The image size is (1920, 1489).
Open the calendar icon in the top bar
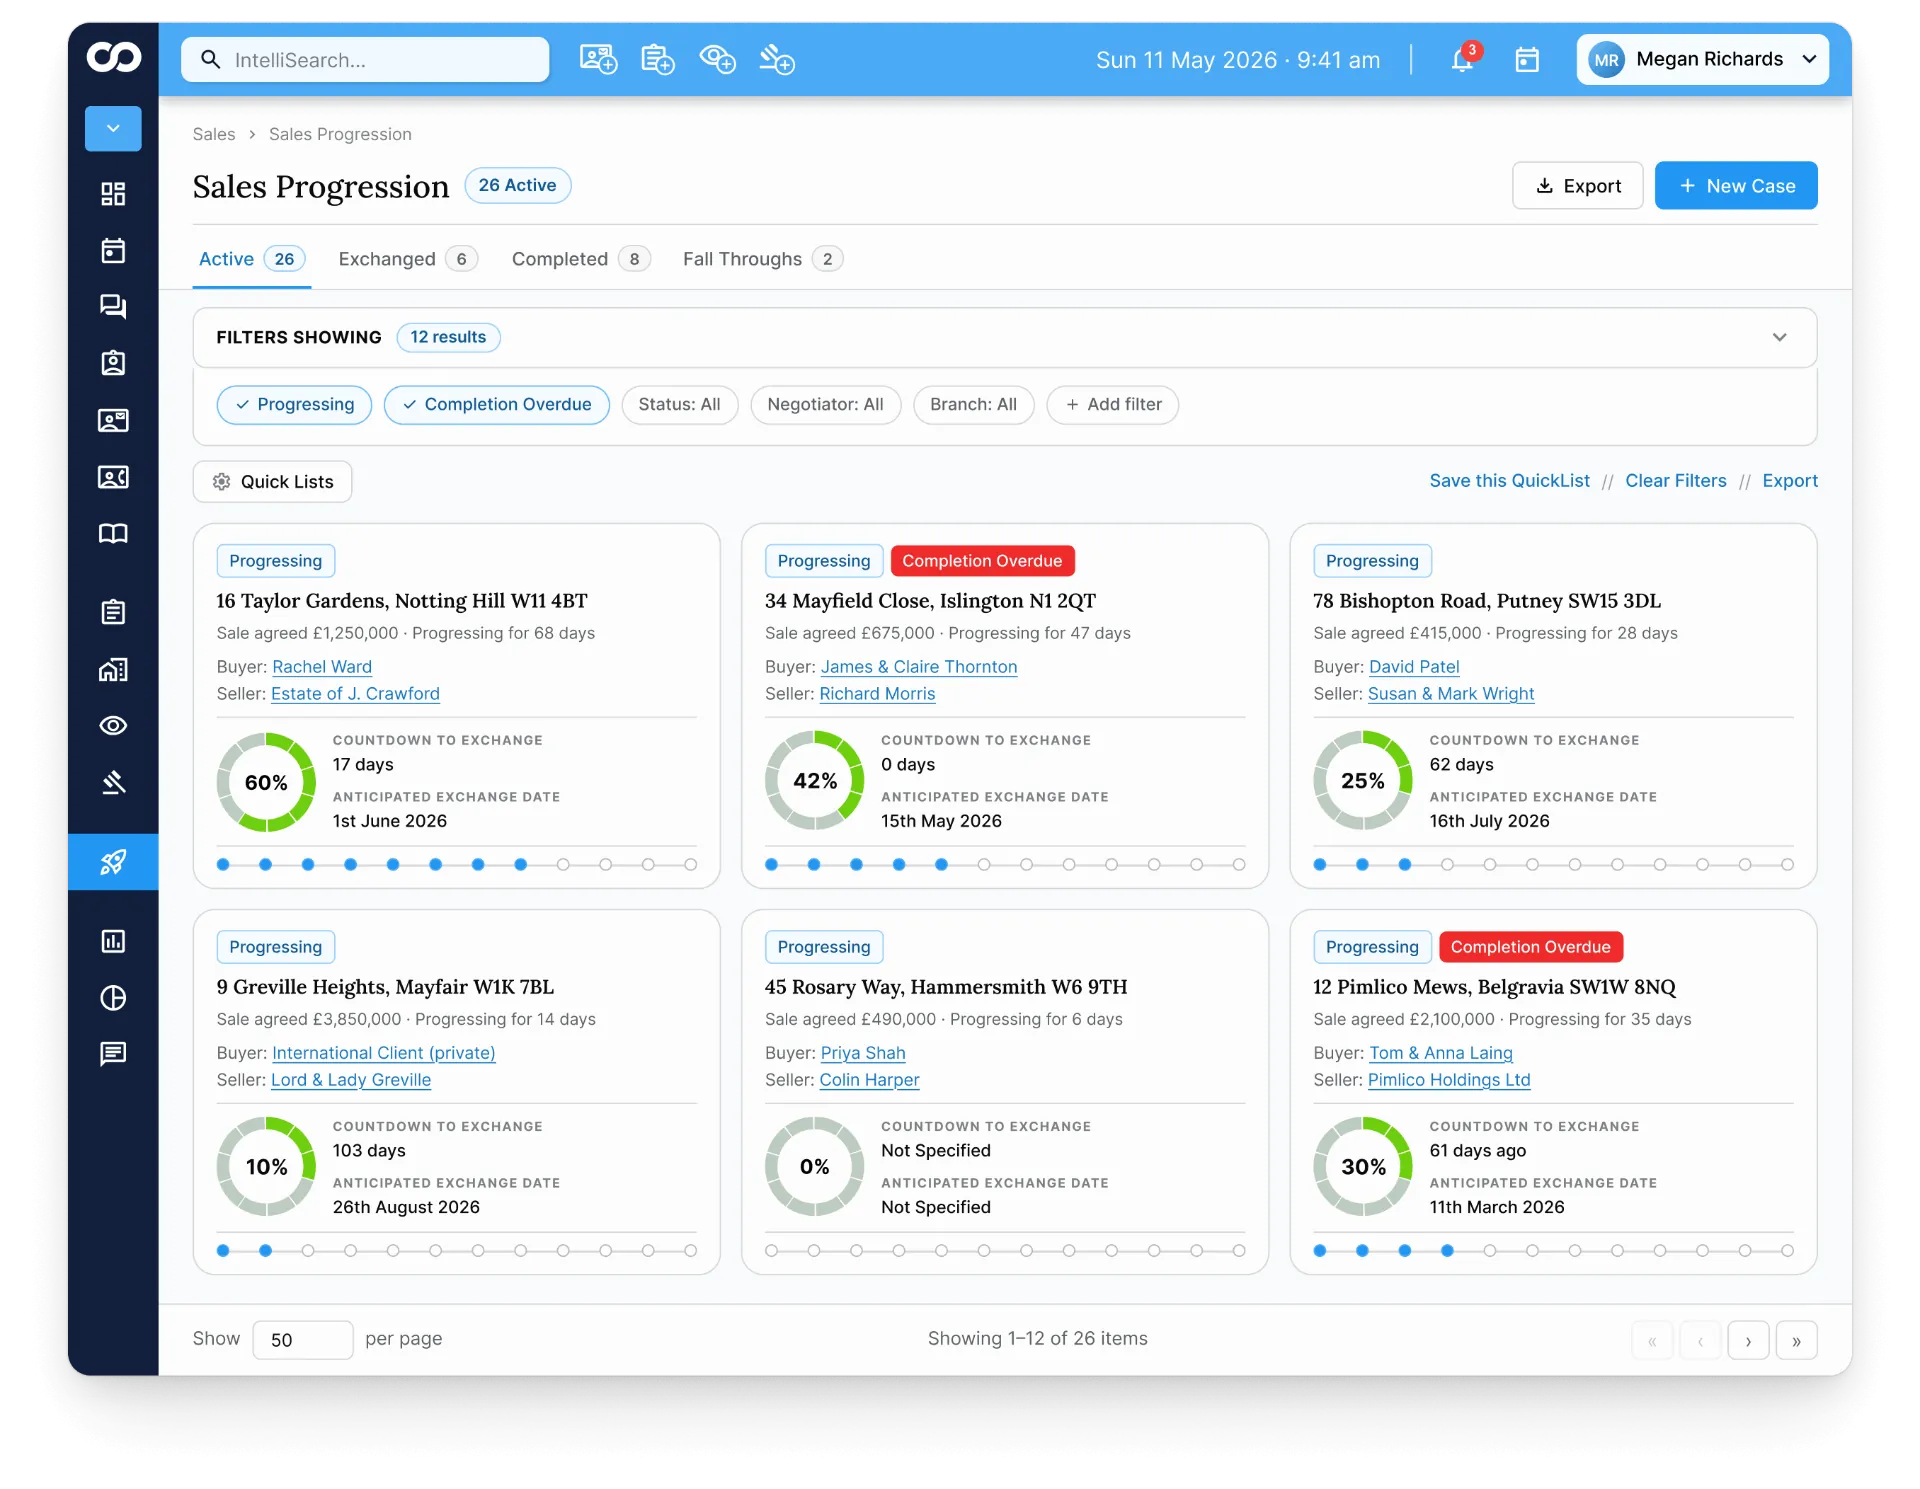click(1527, 60)
